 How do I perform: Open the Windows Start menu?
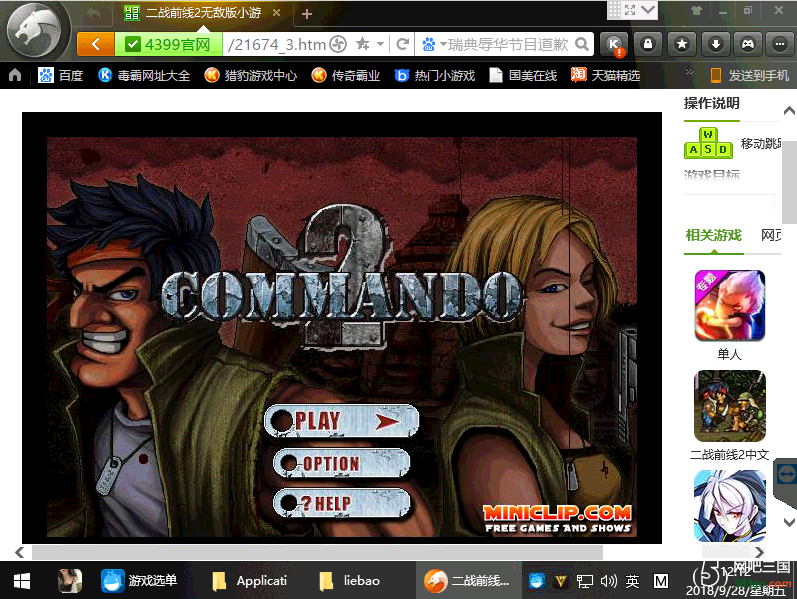[x=22, y=581]
